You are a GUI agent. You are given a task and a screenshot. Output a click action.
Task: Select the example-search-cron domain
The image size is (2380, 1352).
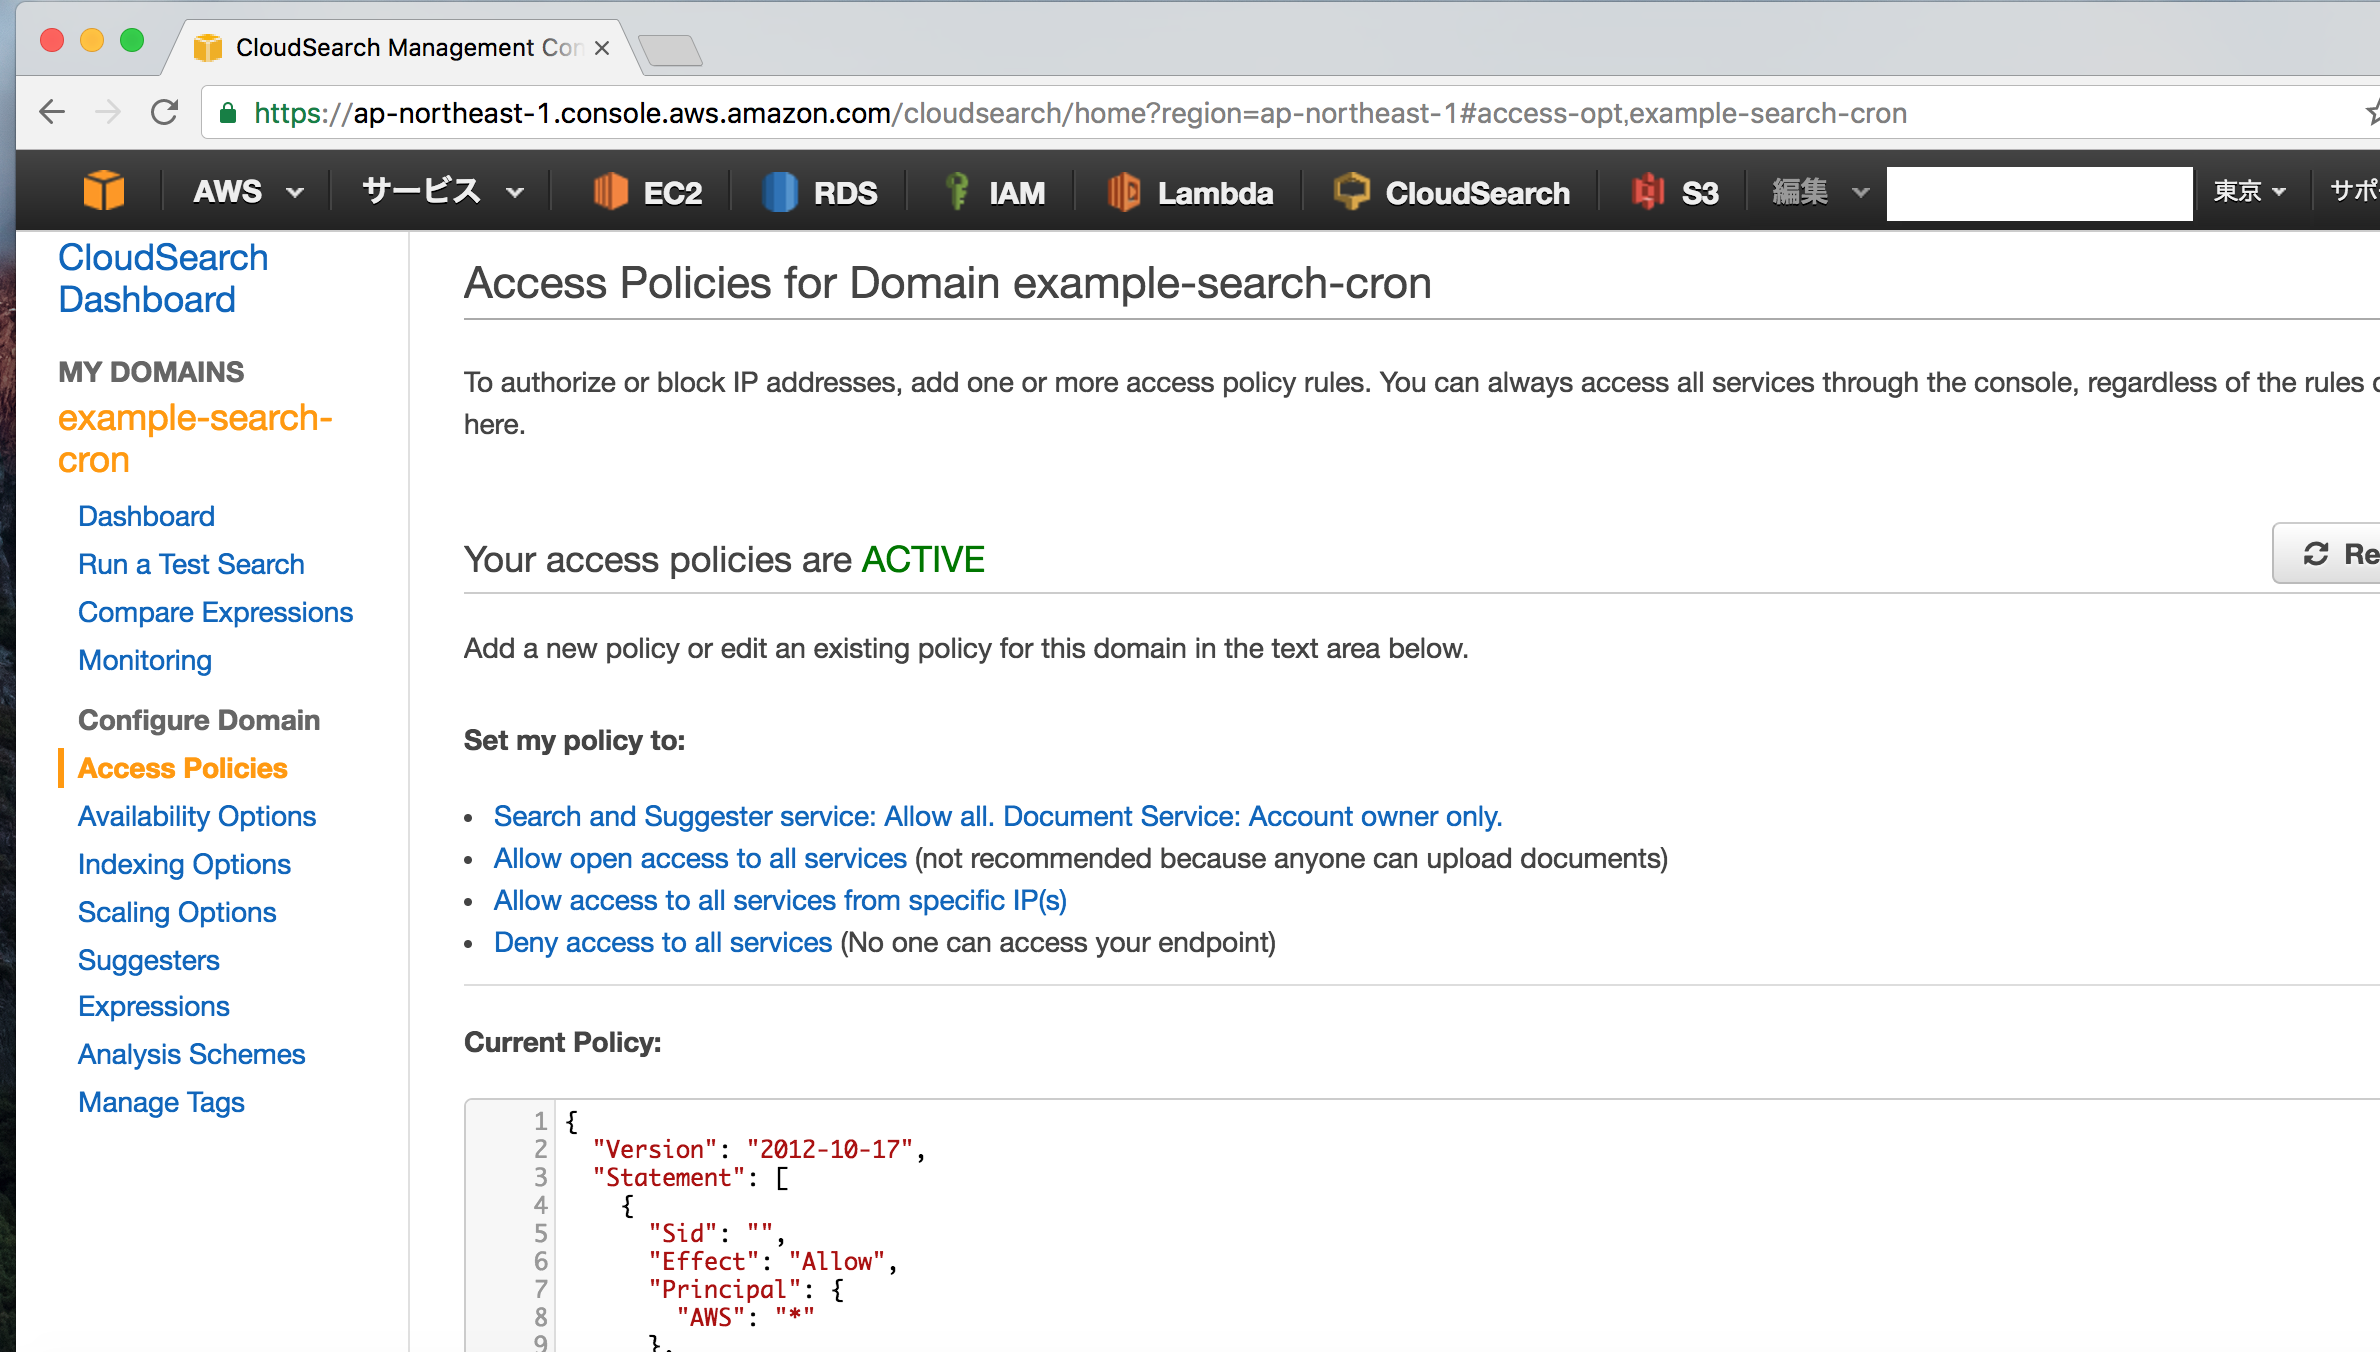(x=195, y=439)
